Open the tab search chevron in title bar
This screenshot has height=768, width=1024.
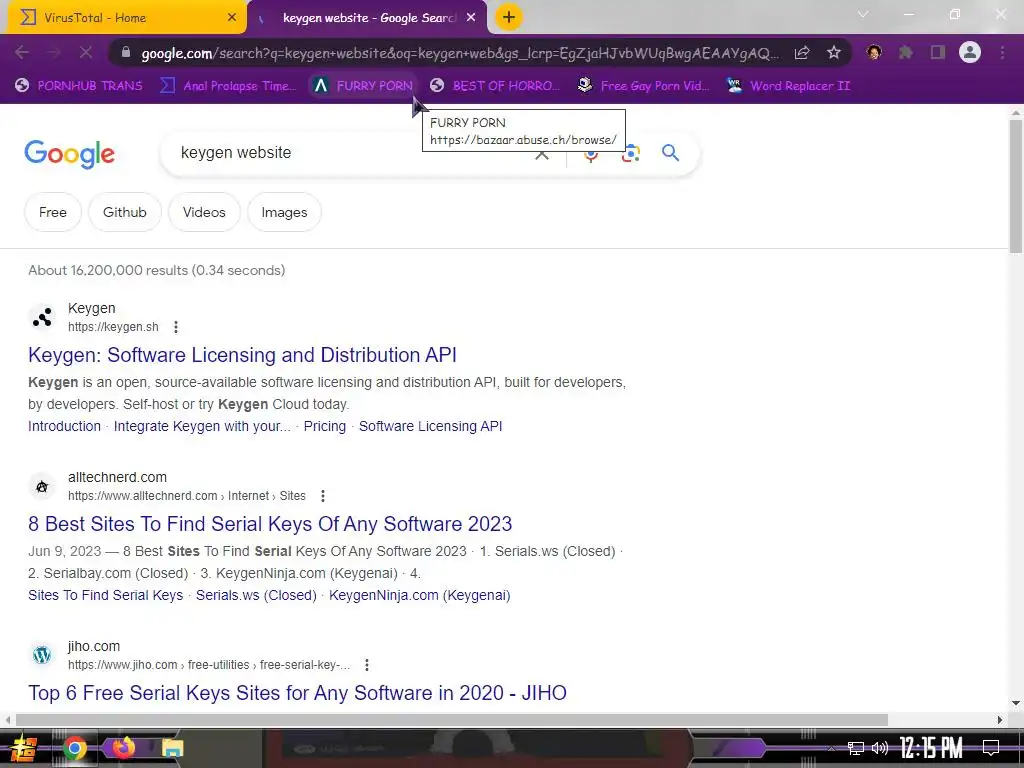[863, 14]
